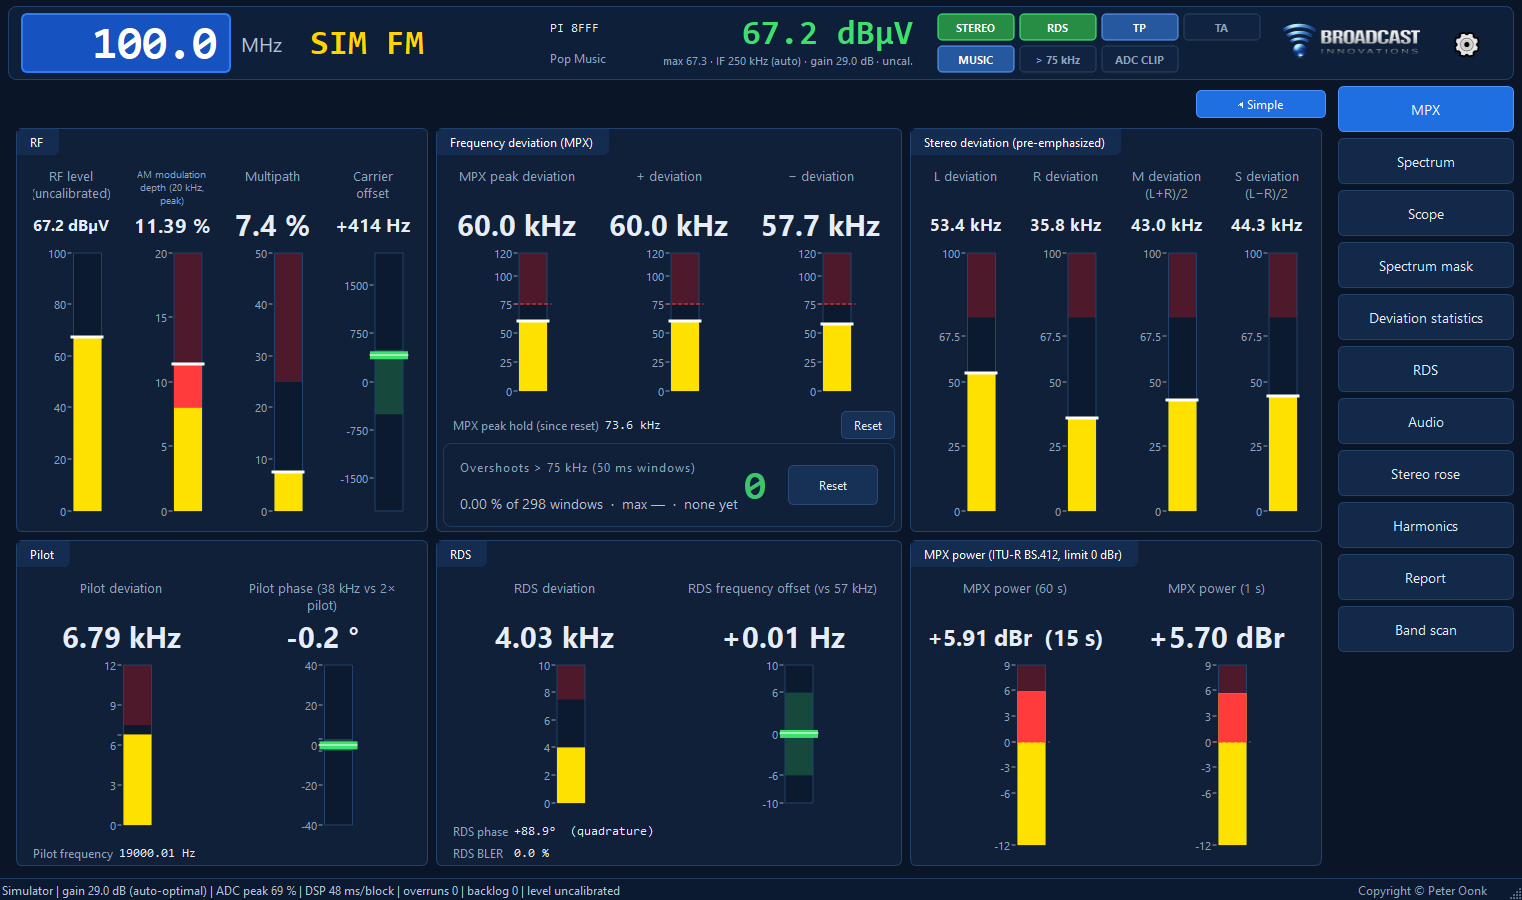
Task: Click the Carrier offset meter
Action: (x=389, y=382)
